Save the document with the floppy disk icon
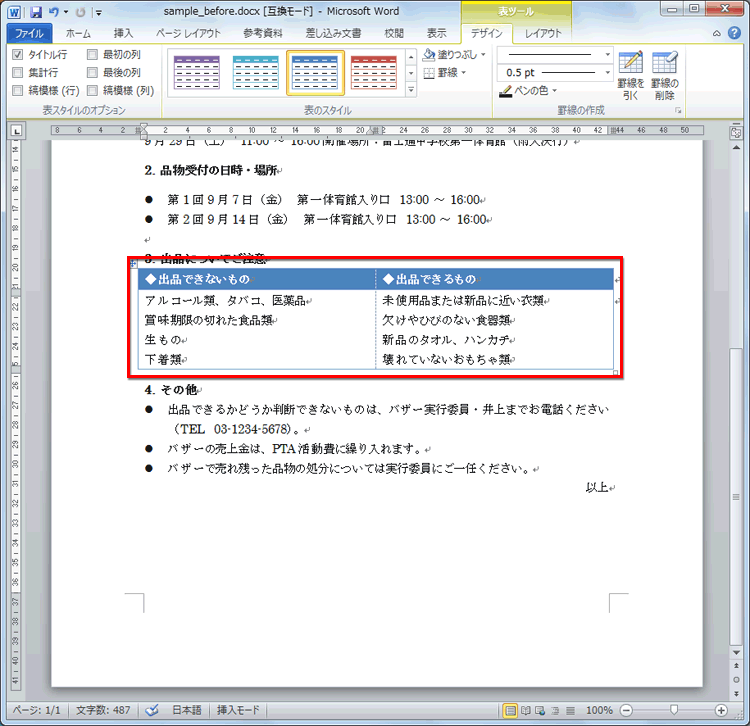 (x=36, y=12)
